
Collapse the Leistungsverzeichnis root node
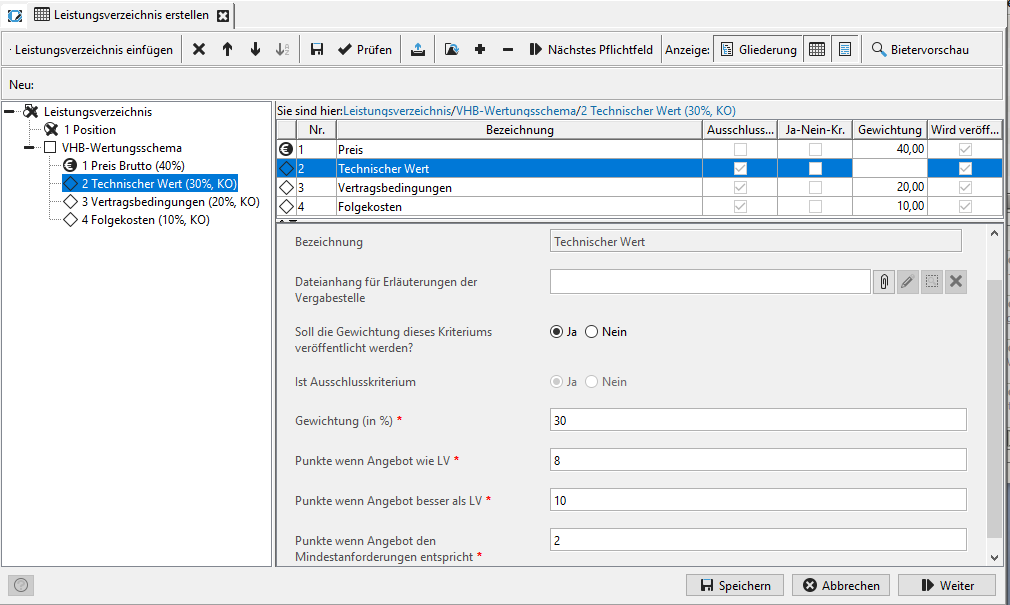9,111
